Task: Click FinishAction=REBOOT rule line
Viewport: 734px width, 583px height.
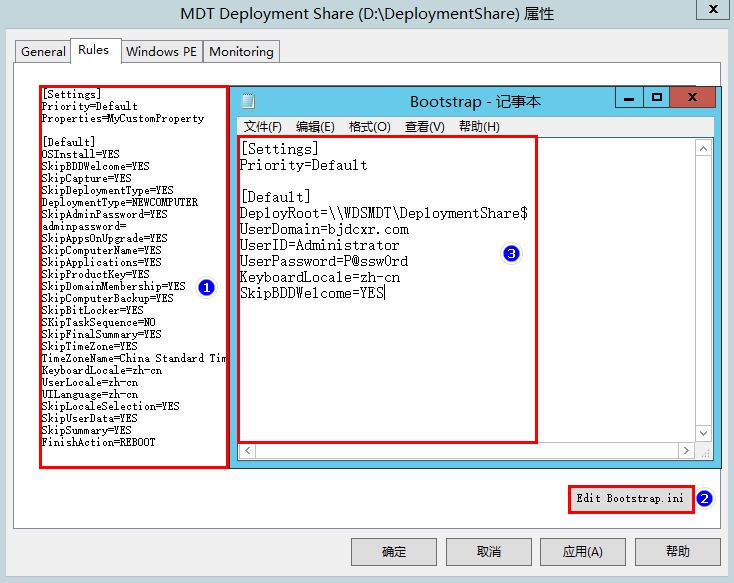Action: 98,443
